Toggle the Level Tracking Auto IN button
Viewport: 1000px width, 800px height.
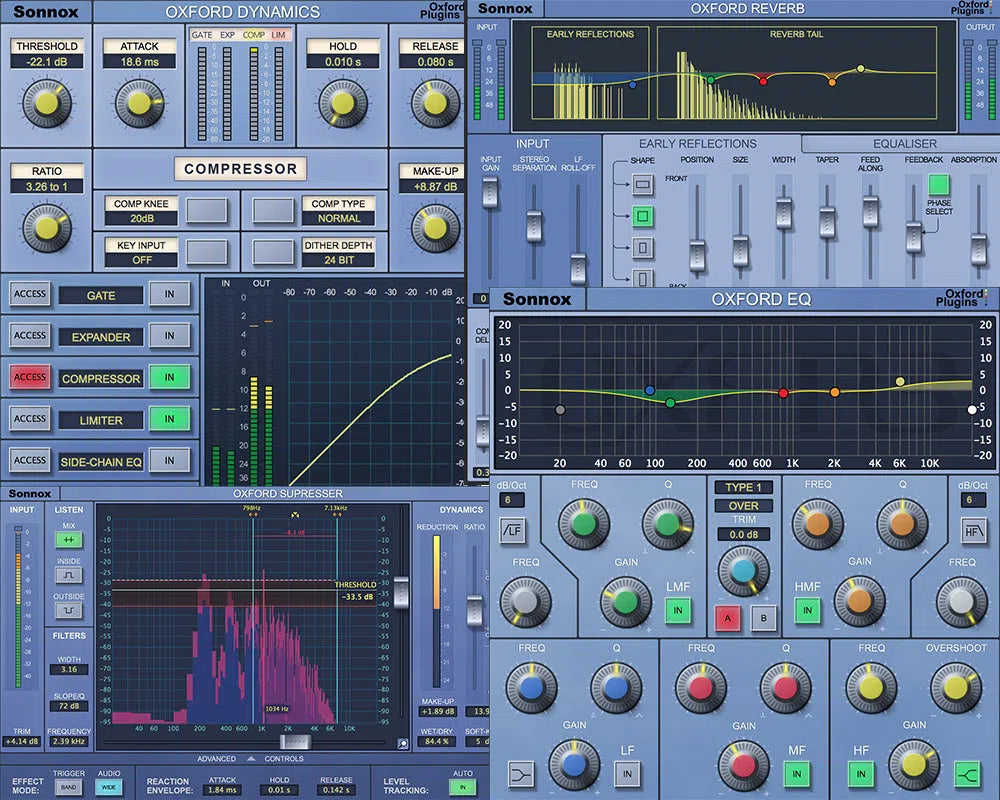point(462,787)
